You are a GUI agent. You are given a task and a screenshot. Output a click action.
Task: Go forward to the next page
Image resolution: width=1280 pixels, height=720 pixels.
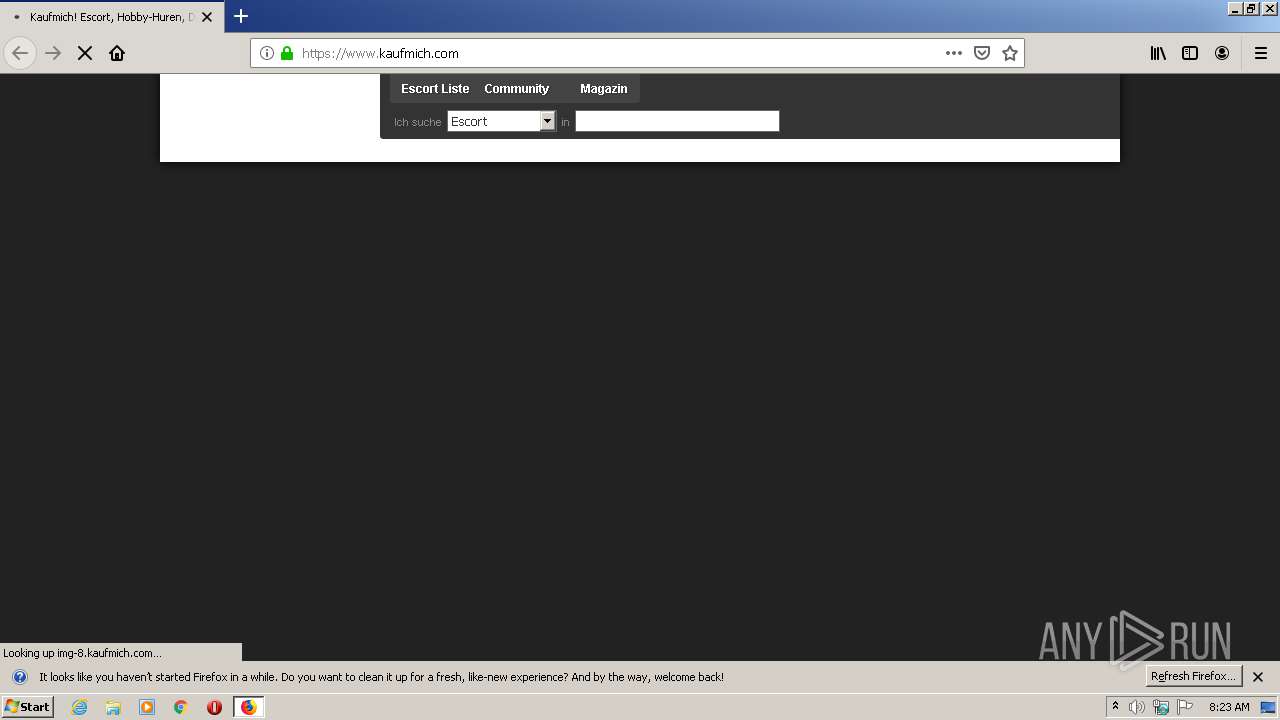pos(53,53)
